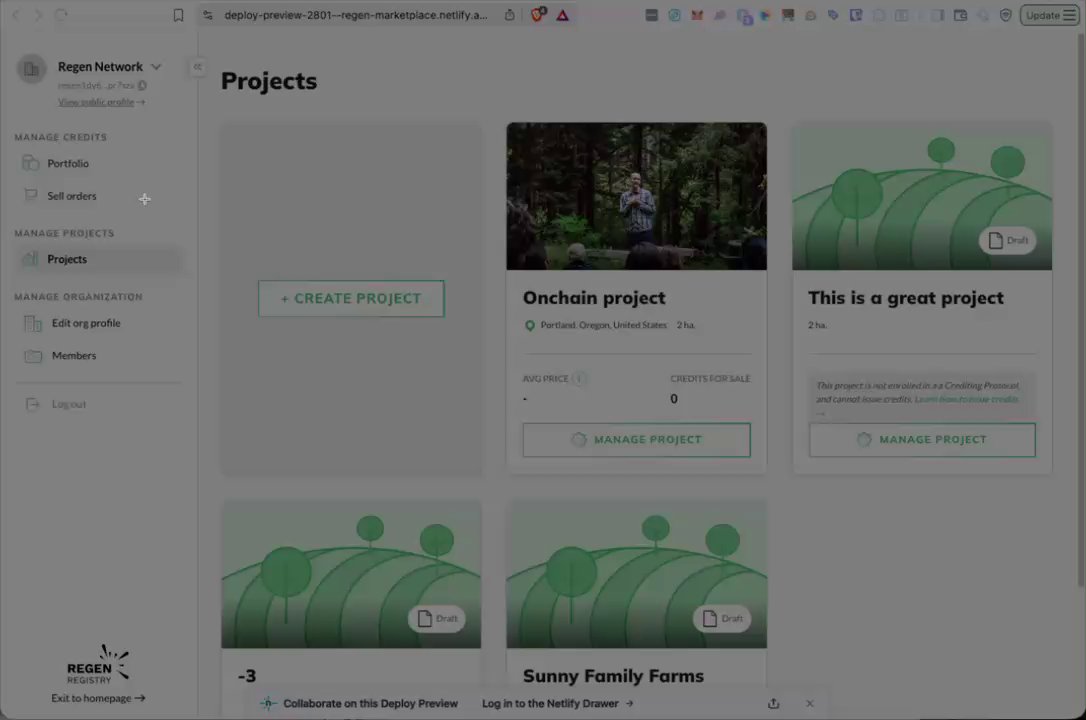Click the browser bookmark icon
The height and width of the screenshot is (720, 1086).
pyautogui.click(x=178, y=15)
